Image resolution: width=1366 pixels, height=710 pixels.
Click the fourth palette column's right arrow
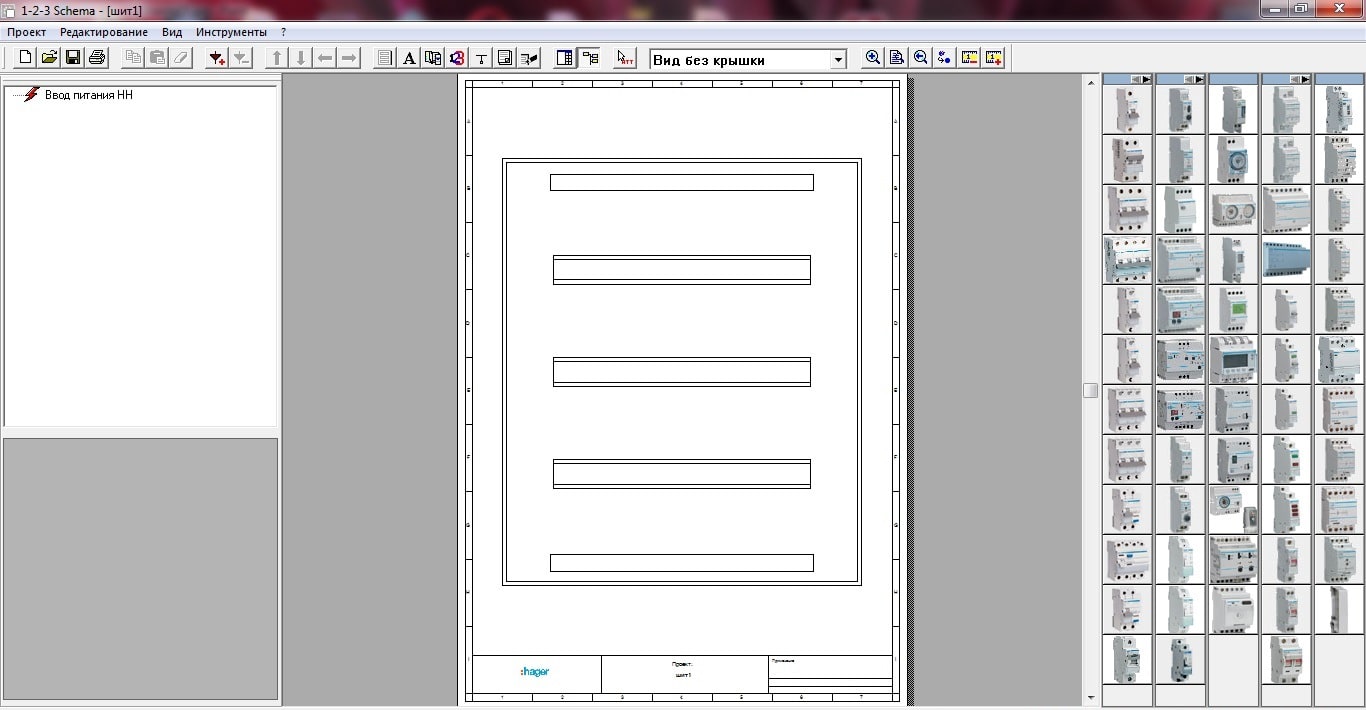tap(1304, 79)
